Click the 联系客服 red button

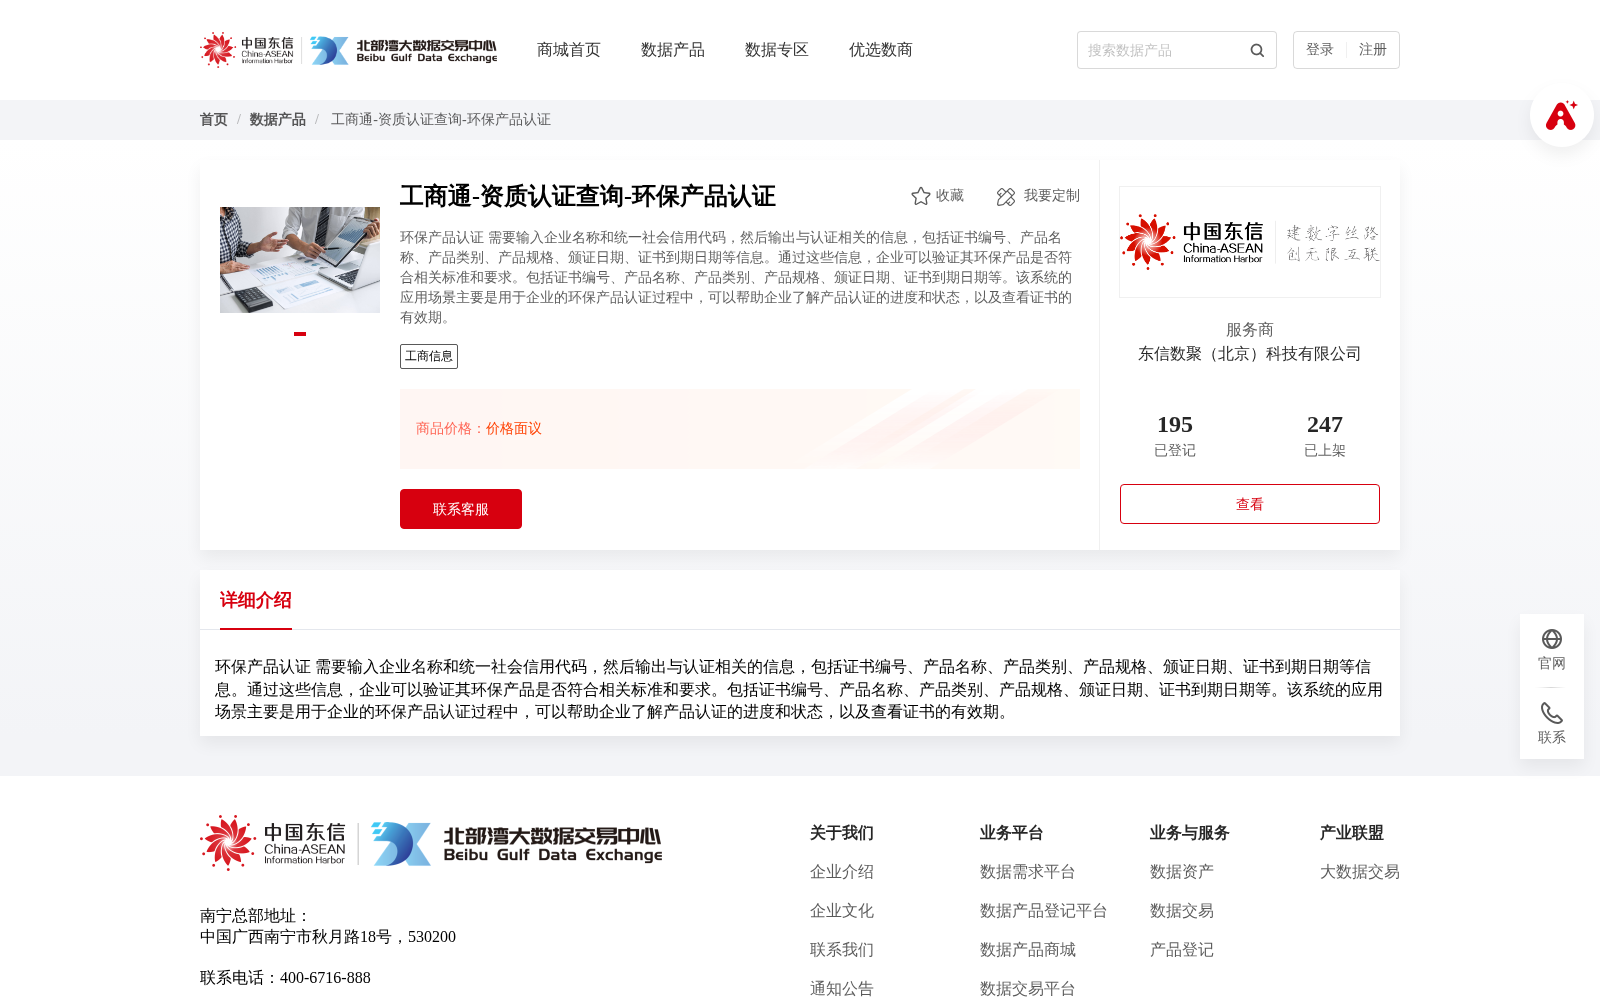461,509
